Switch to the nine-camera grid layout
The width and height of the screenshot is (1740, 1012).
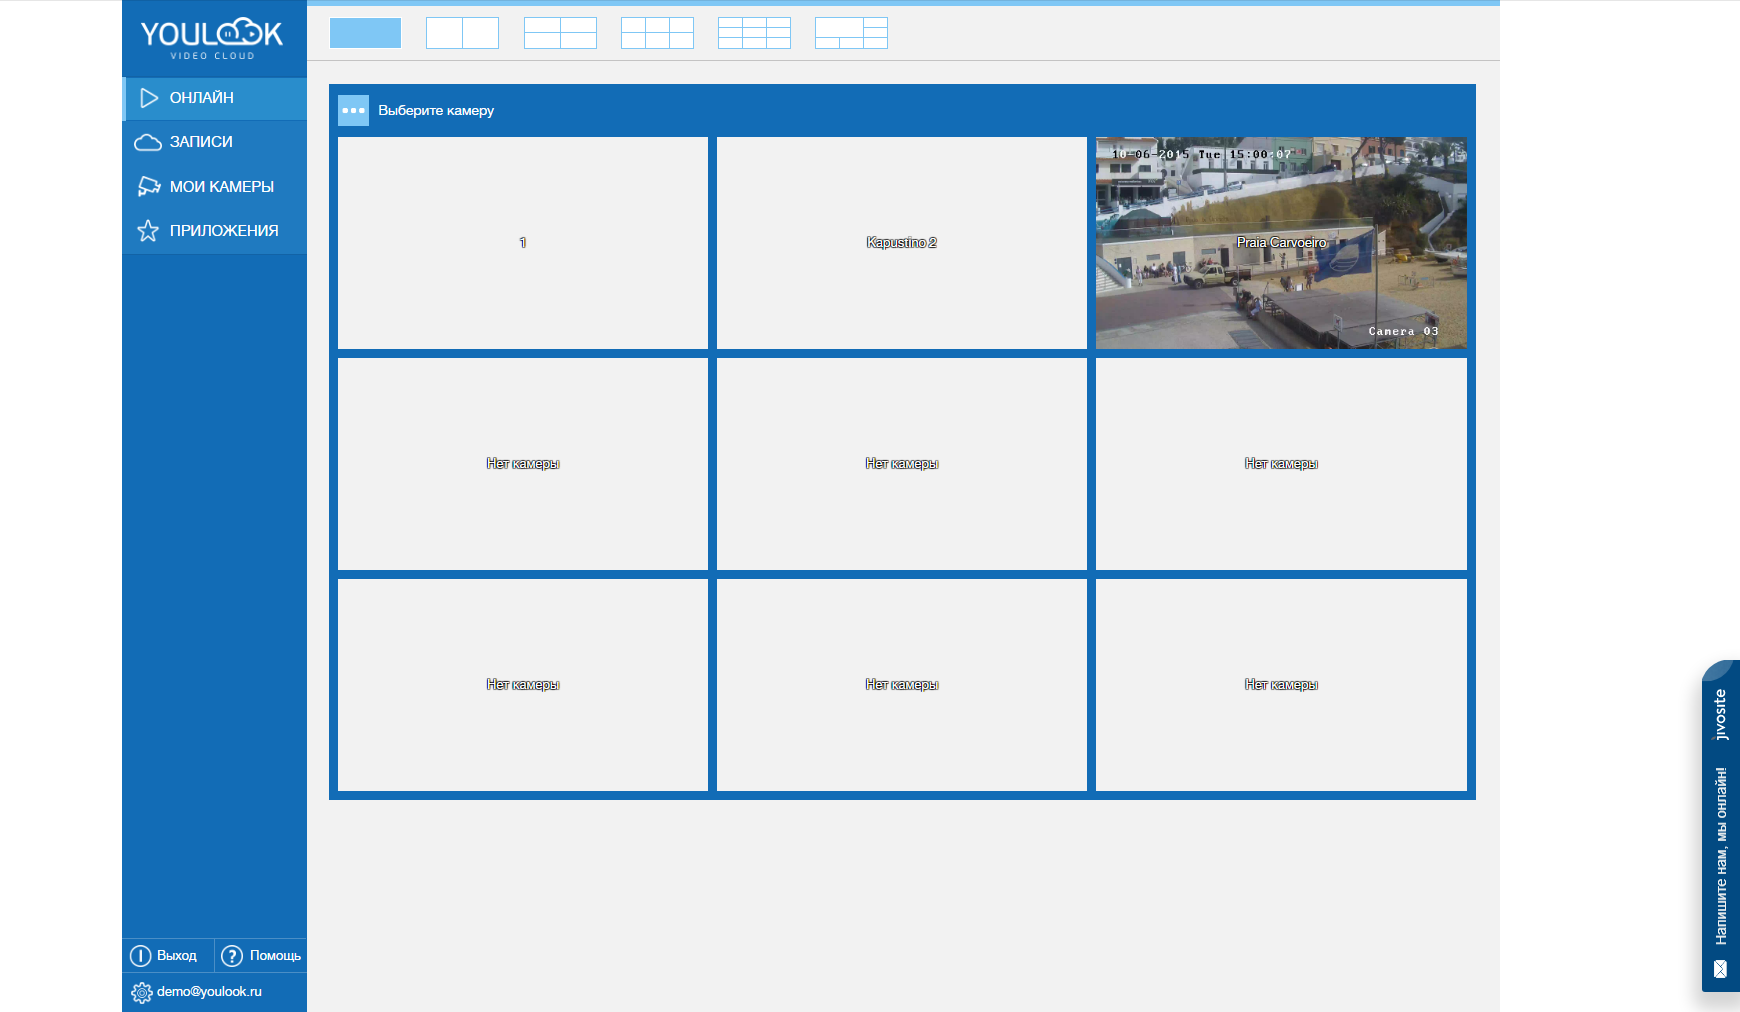tap(754, 33)
